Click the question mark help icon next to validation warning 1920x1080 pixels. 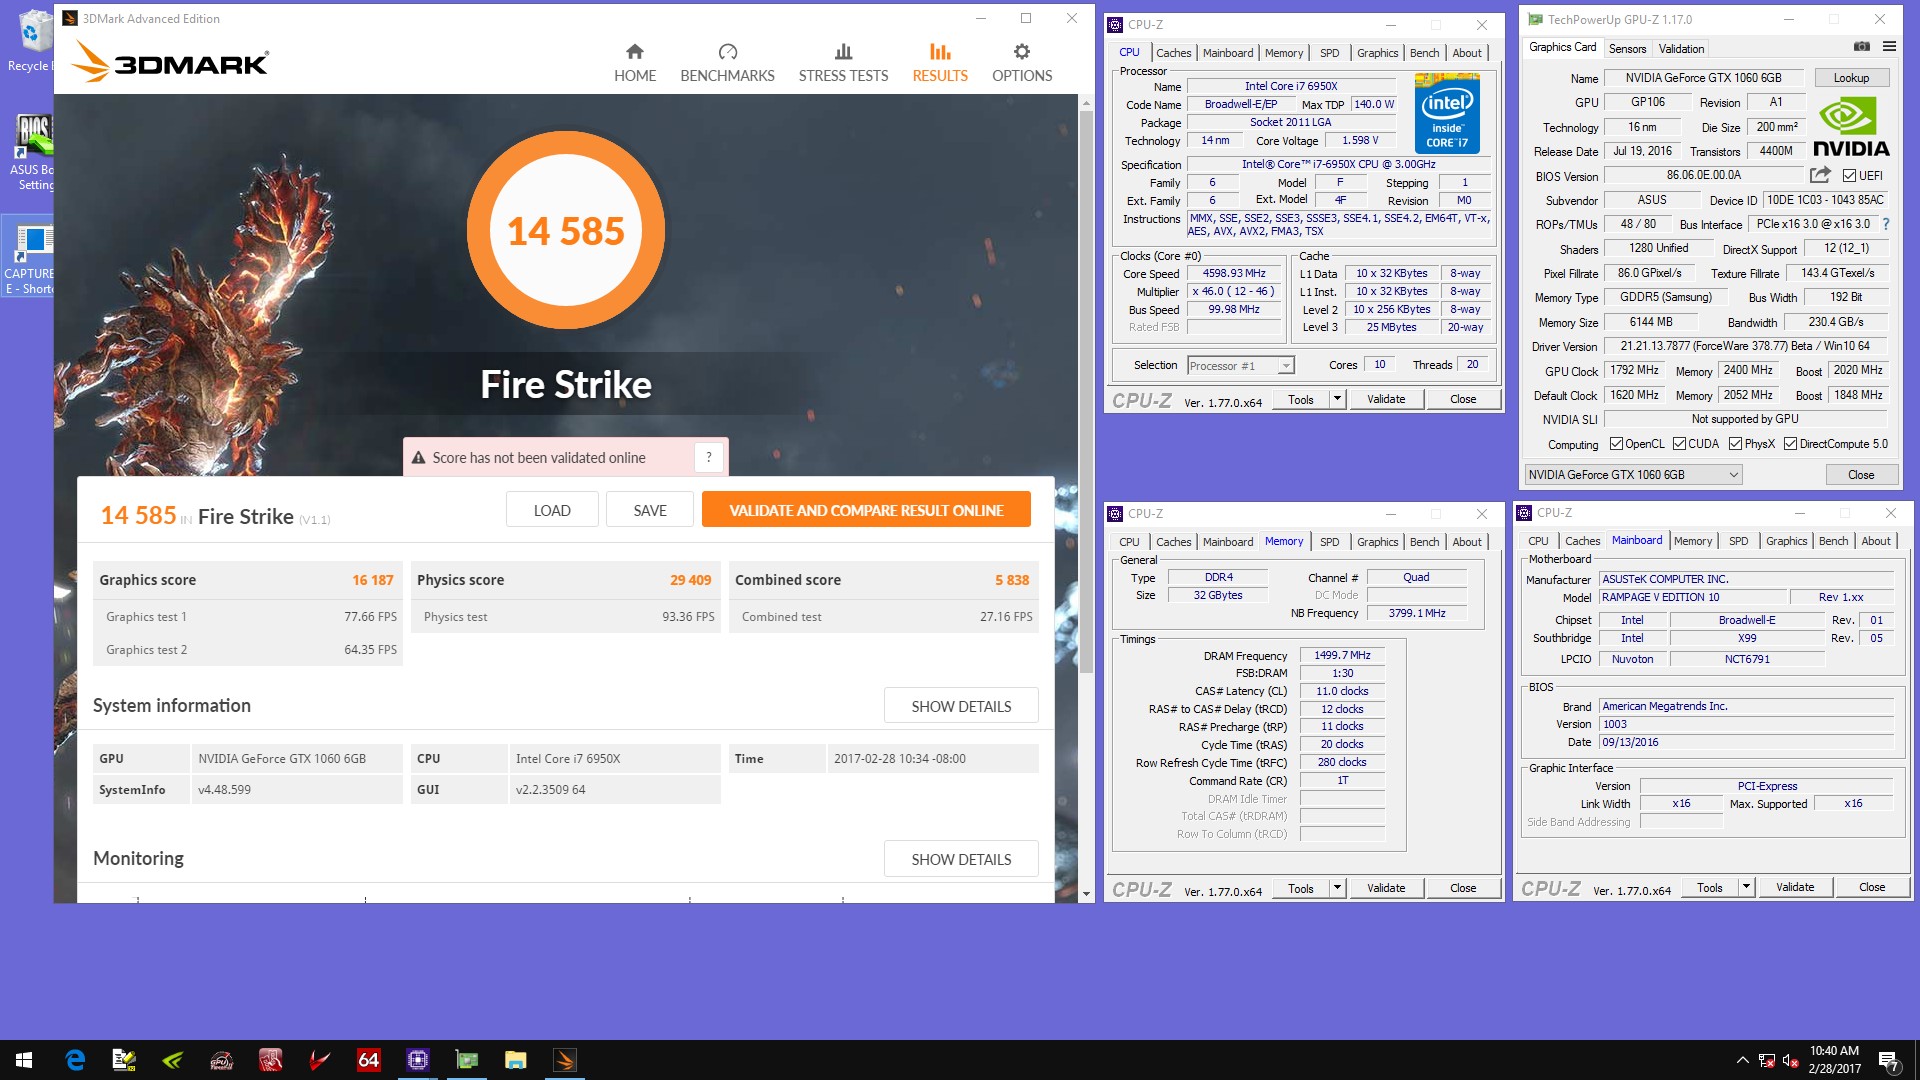tap(709, 458)
